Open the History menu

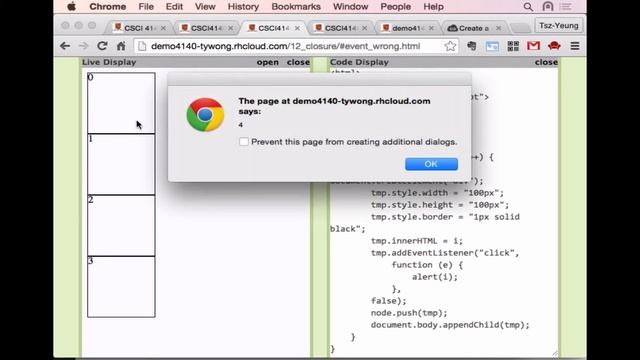tap(243, 7)
